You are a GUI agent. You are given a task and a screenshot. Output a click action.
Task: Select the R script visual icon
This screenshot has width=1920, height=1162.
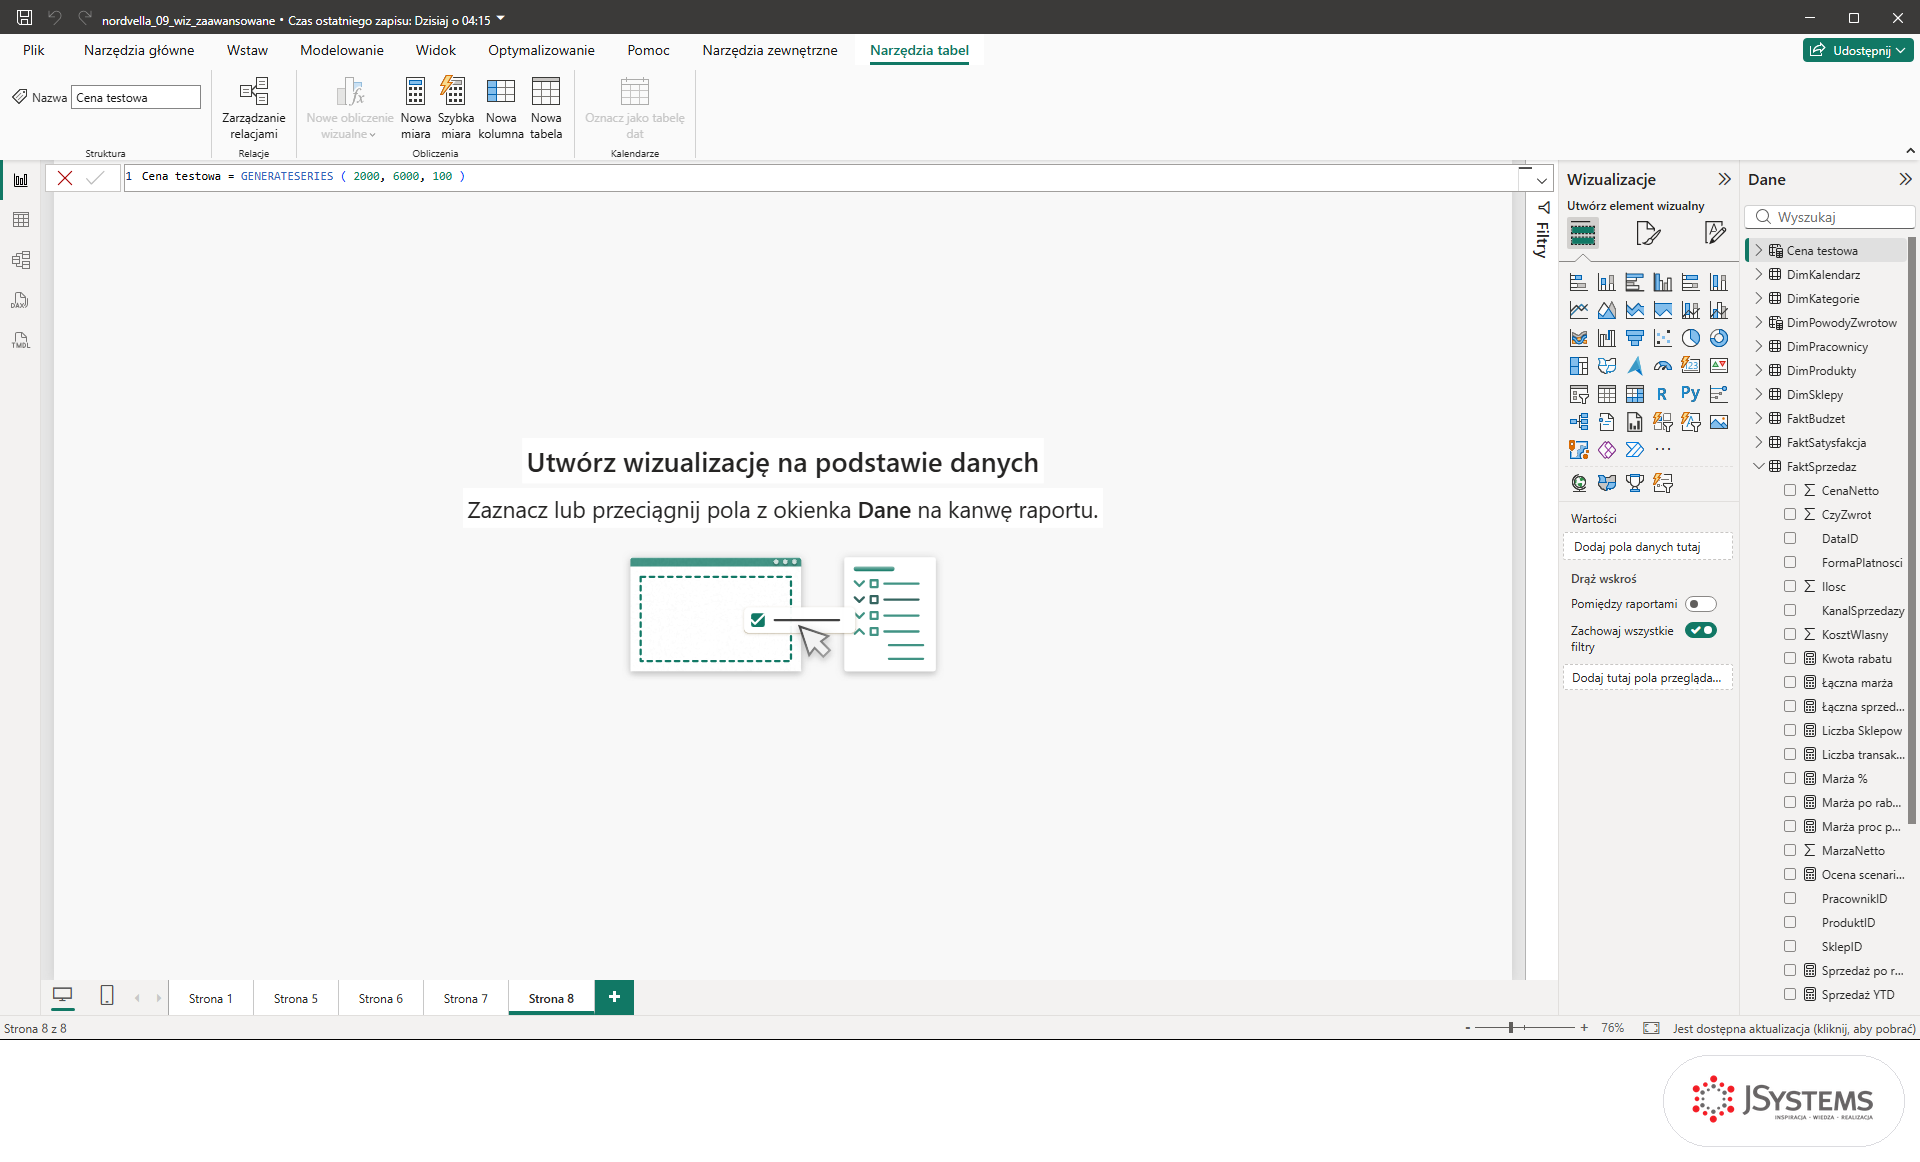[1662, 394]
